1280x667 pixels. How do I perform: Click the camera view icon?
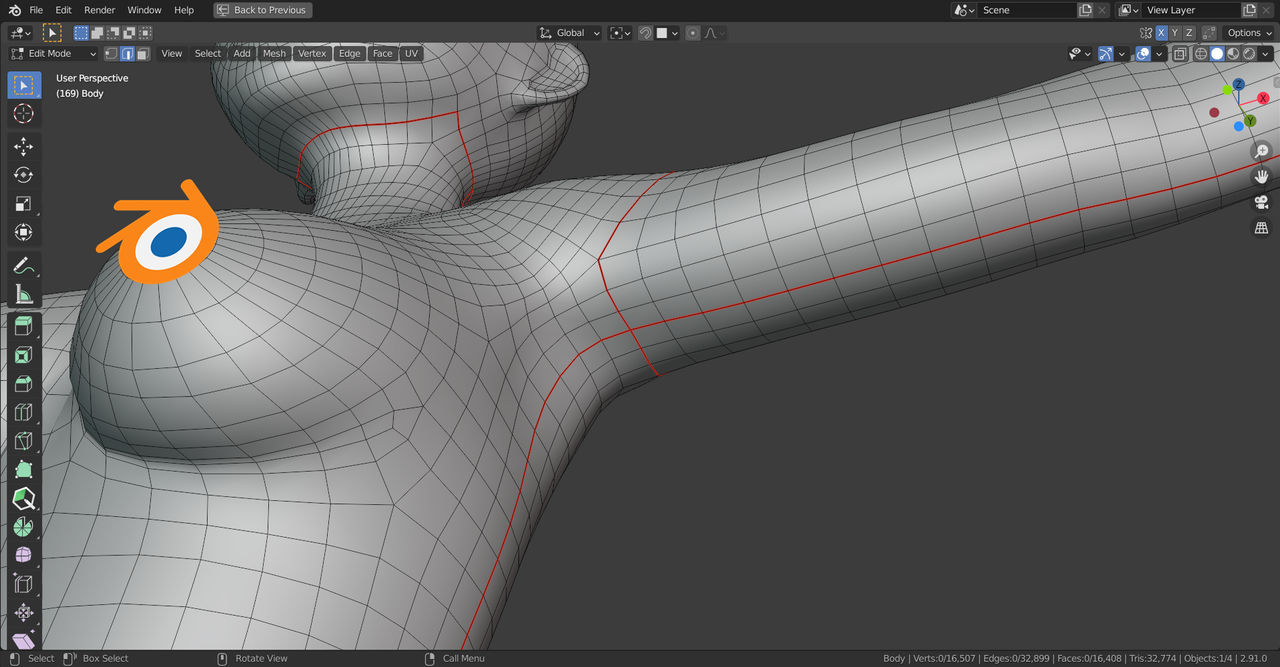[1261, 202]
